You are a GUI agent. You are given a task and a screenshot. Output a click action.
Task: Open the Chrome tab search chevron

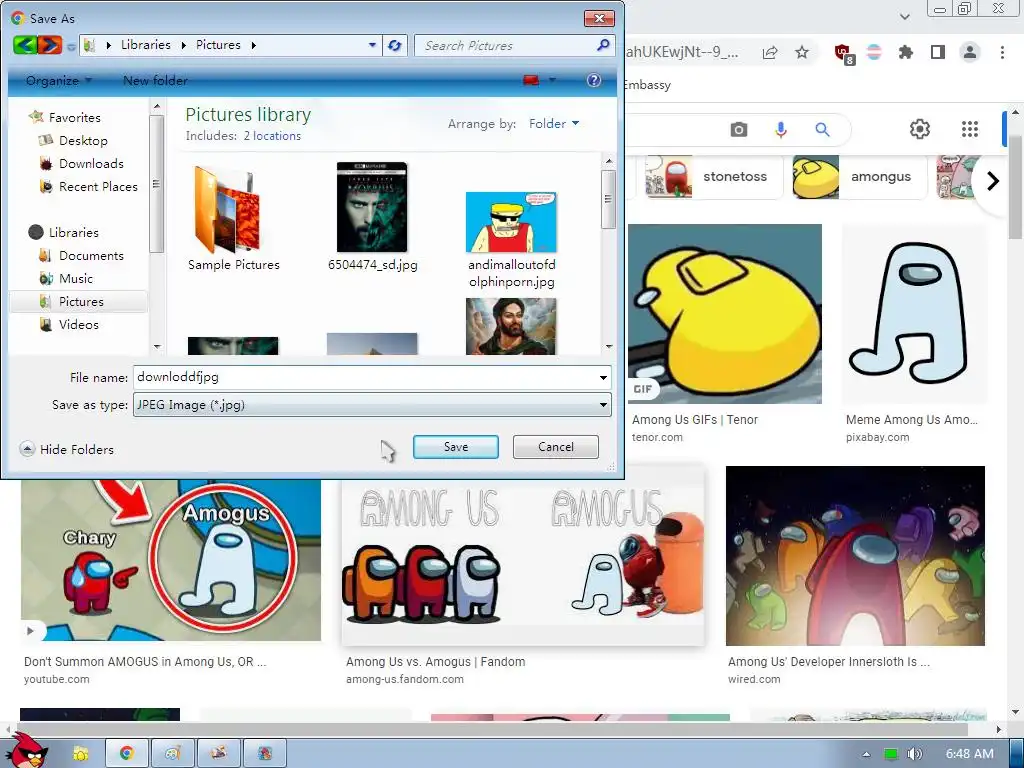coord(904,16)
